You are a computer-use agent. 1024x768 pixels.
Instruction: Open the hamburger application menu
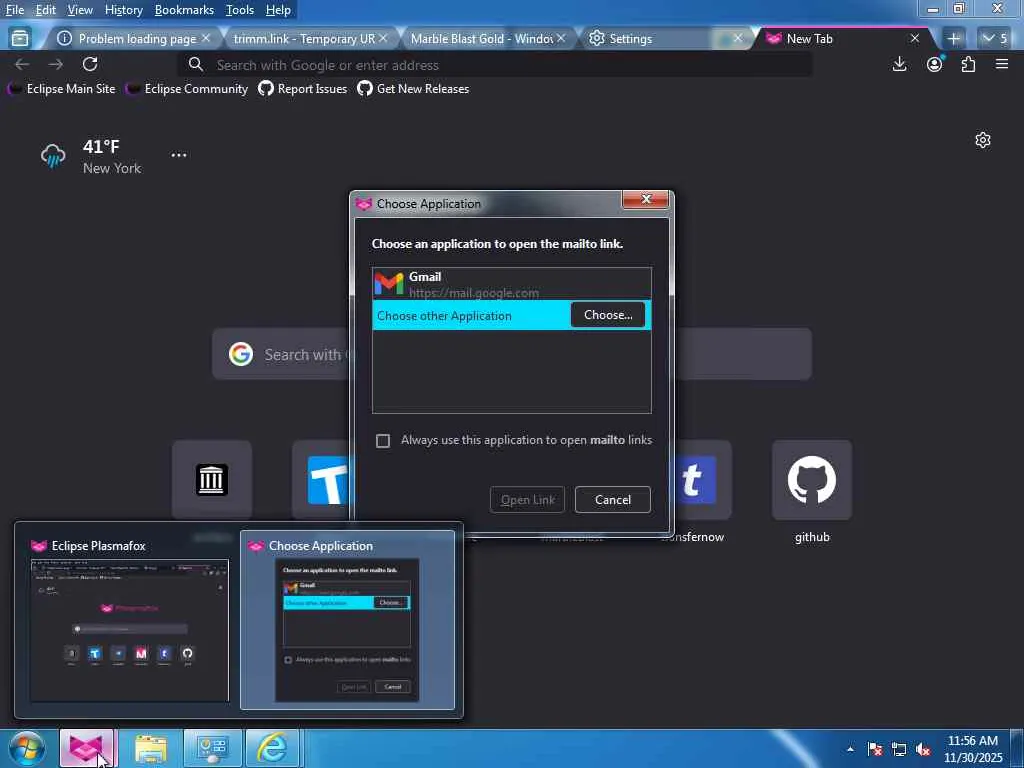point(1002,64)
